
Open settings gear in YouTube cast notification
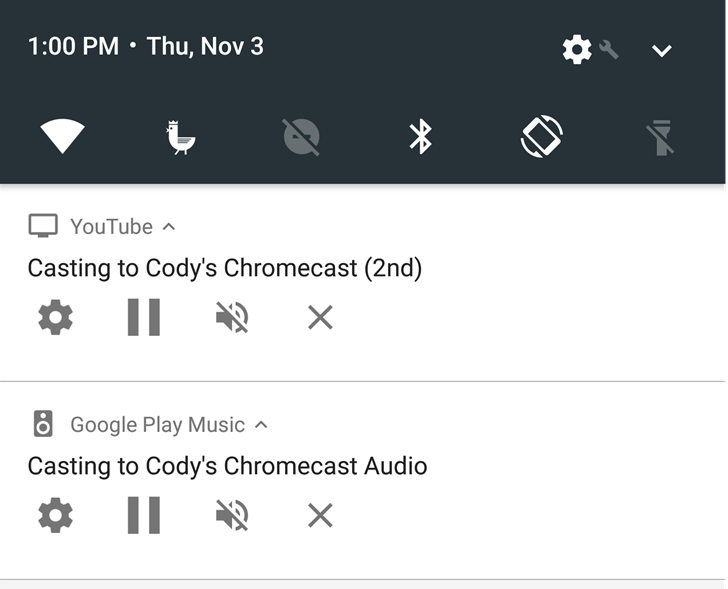(x=55, y=318)
